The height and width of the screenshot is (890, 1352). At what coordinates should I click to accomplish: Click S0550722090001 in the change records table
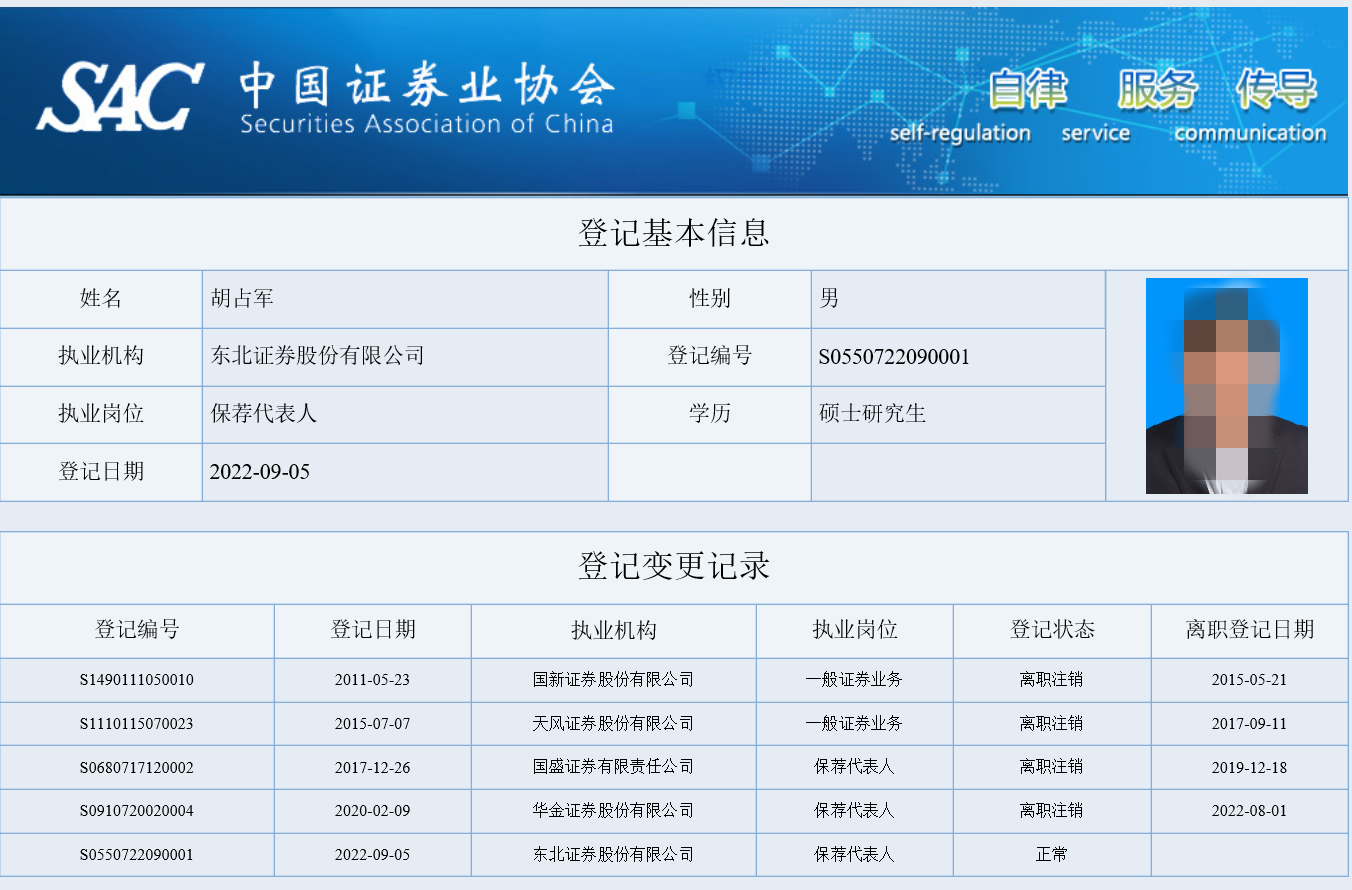[137, 855]
